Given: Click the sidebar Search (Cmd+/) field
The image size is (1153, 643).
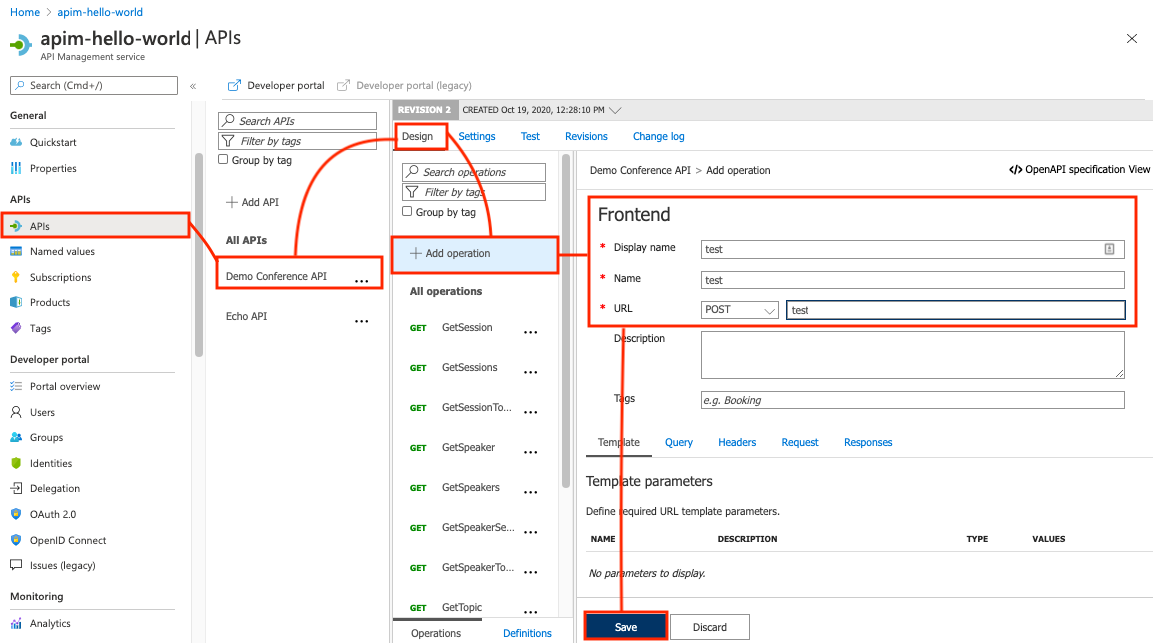Looking at the screenshot, I should coord(94,85).
